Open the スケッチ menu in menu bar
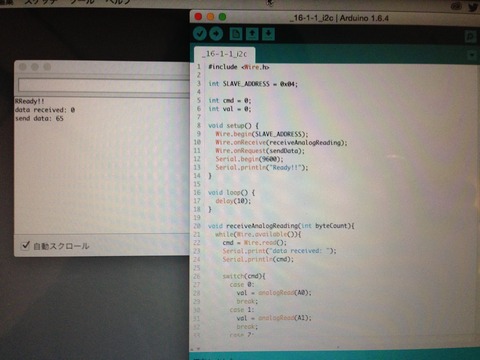The image size is (480, 360). pos(41,2)
